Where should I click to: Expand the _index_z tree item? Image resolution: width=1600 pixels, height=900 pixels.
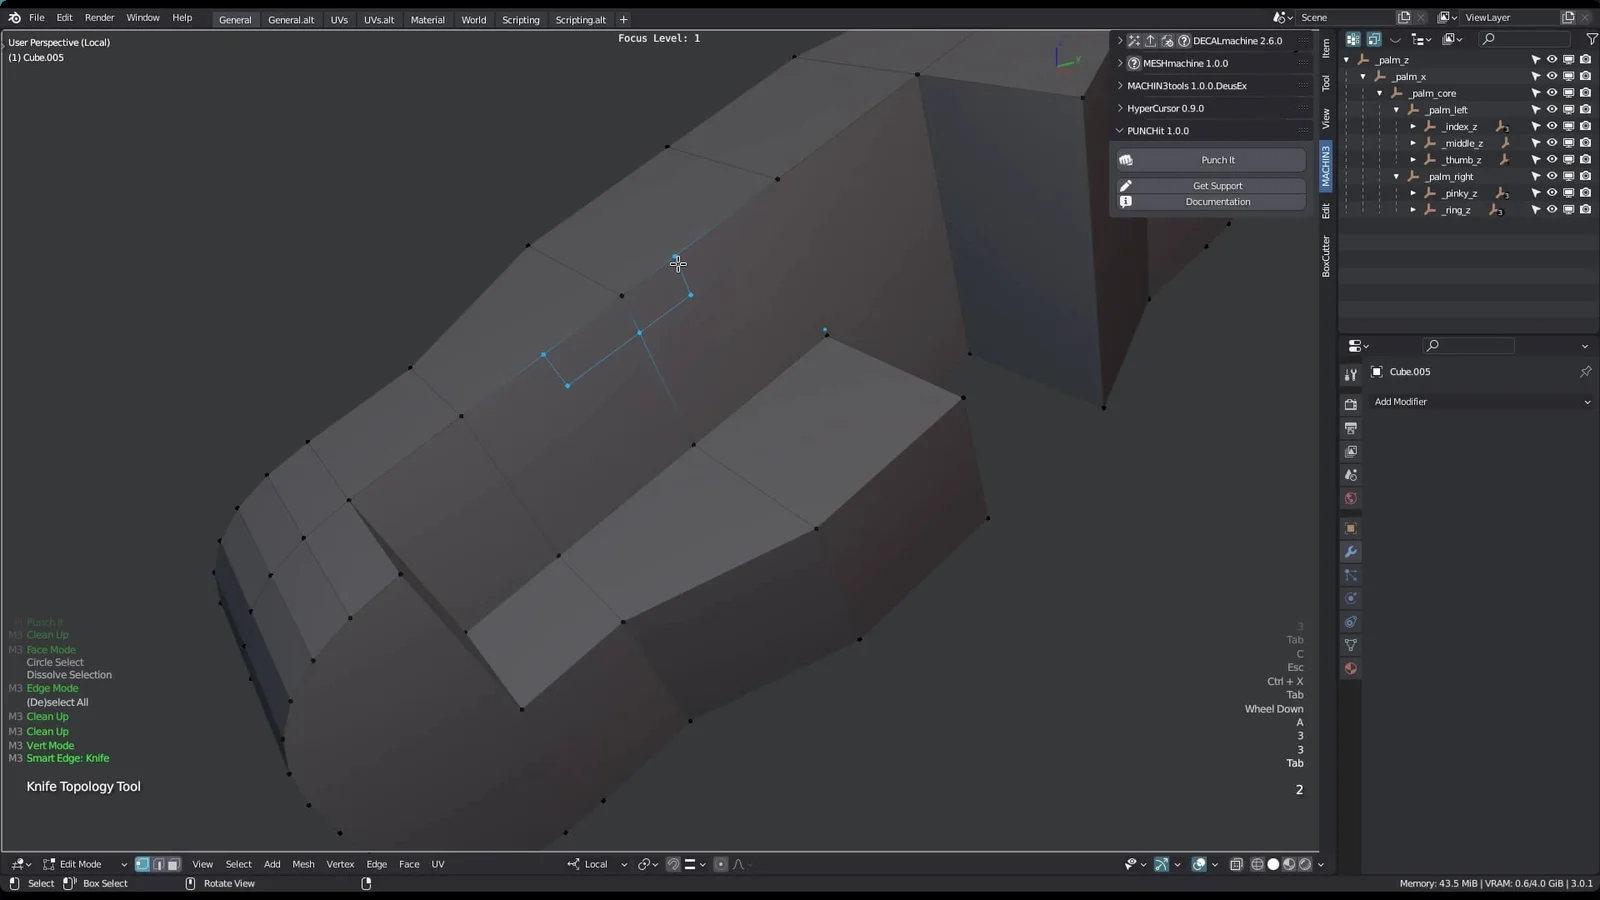coord(1413,127)
